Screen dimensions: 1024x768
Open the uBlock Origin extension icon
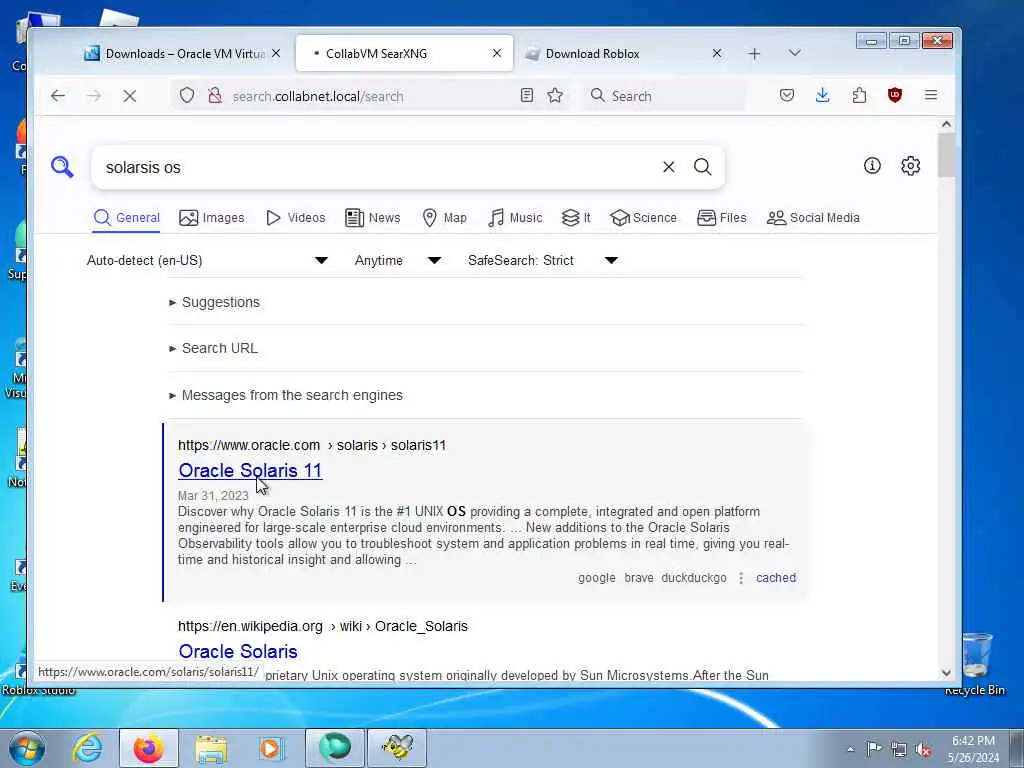[895, 95]
